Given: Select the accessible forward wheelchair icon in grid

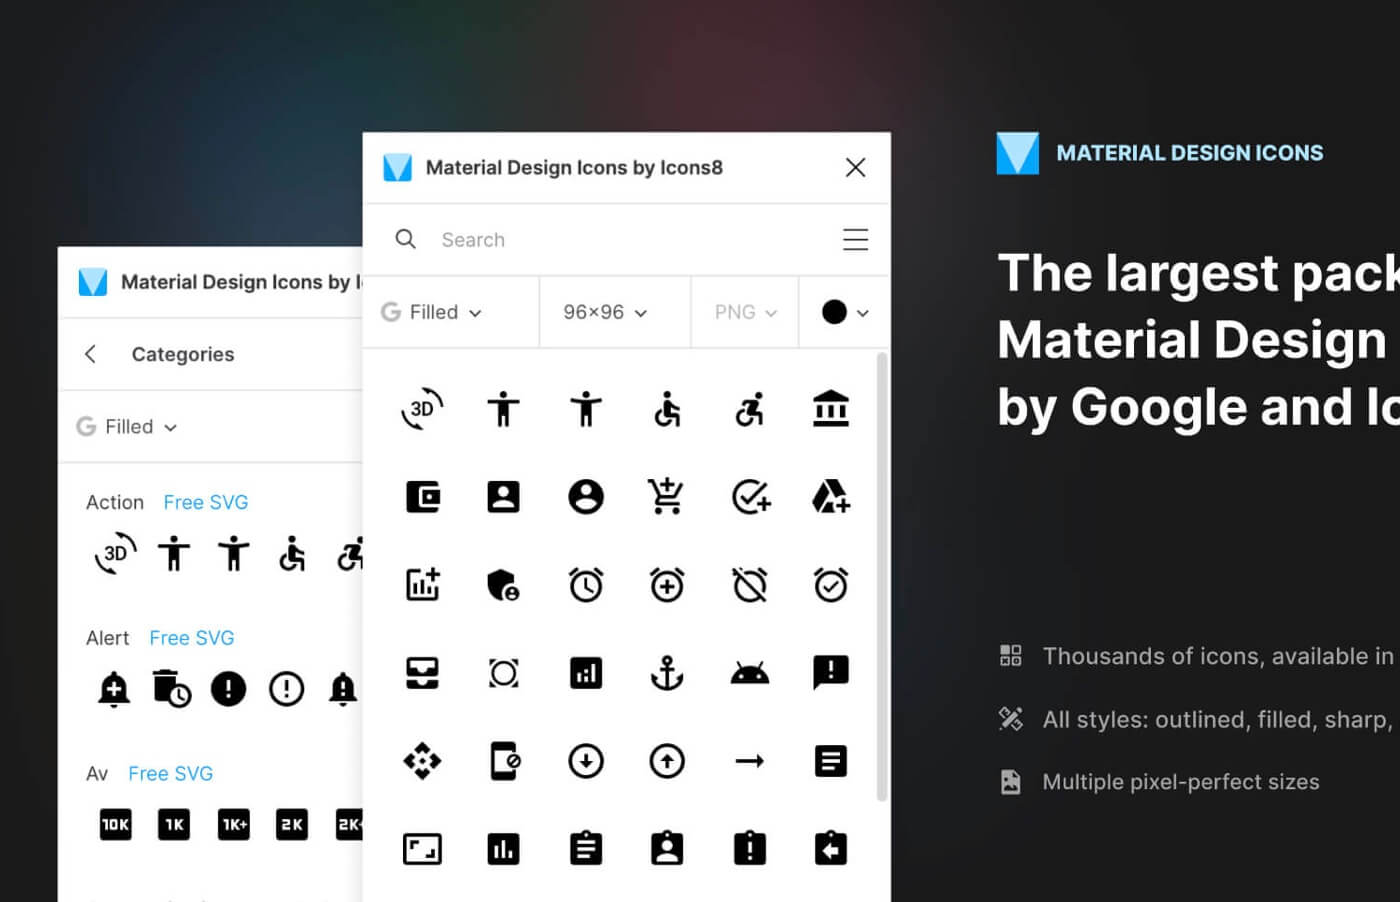Looking at the screenshot, I should click(749, 409).
